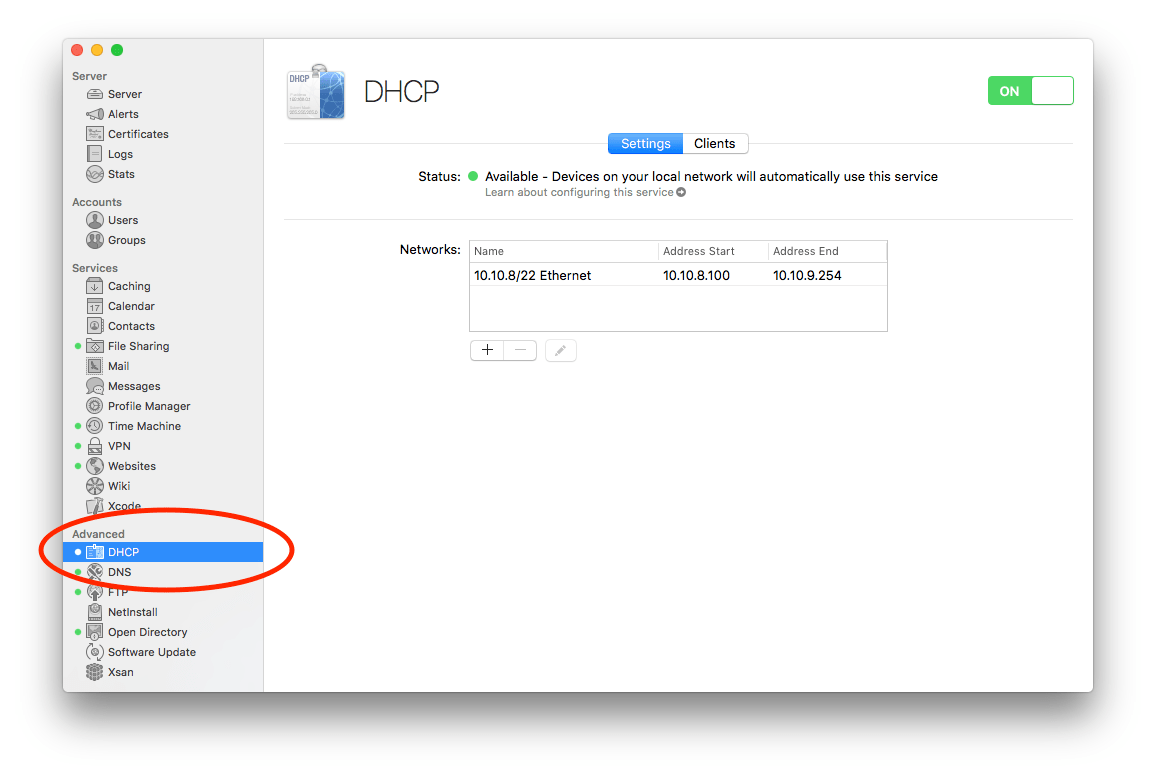Click the Xsan service icon
Image resolution: width=1176 pixels, height=779 pixels.
coord(93,671)
